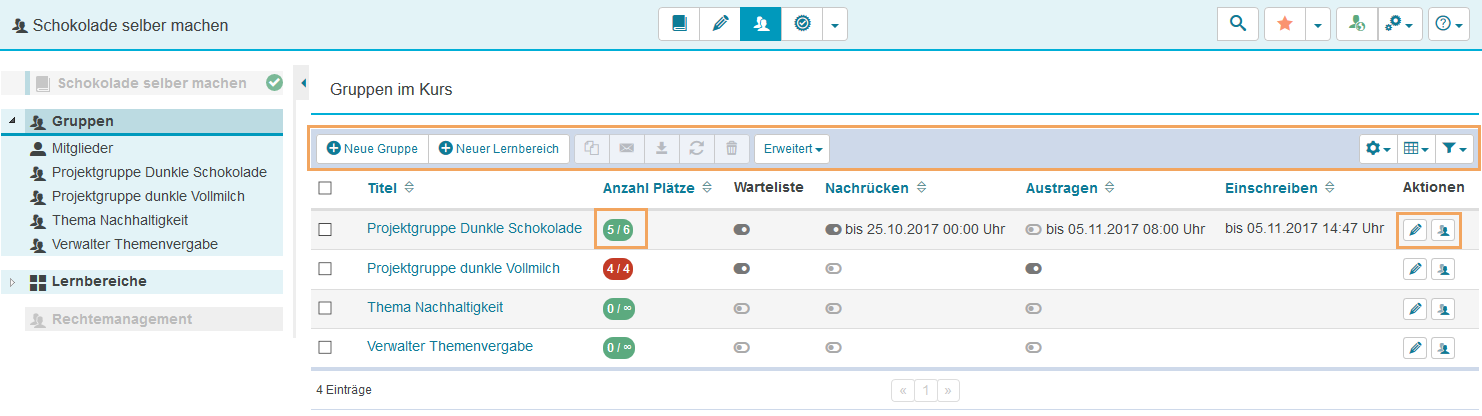Select Thema Nachhaltigkeit in sidebar tree
The image size is (1482, 416).
120,220
